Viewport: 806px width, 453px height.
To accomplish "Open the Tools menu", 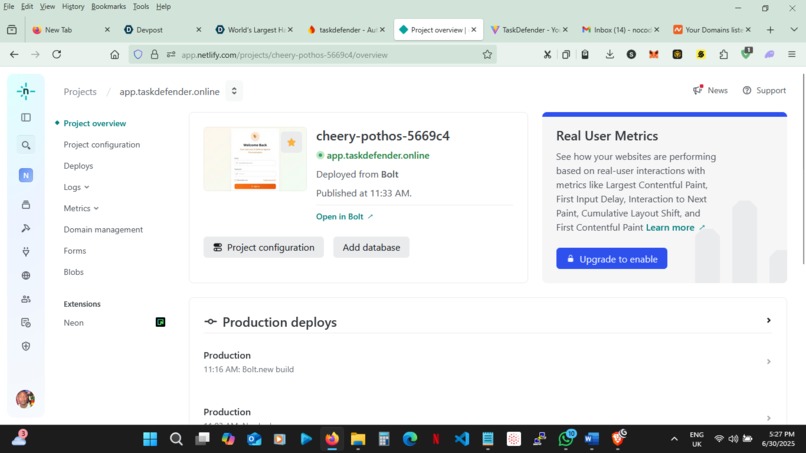I will (141, 7).
